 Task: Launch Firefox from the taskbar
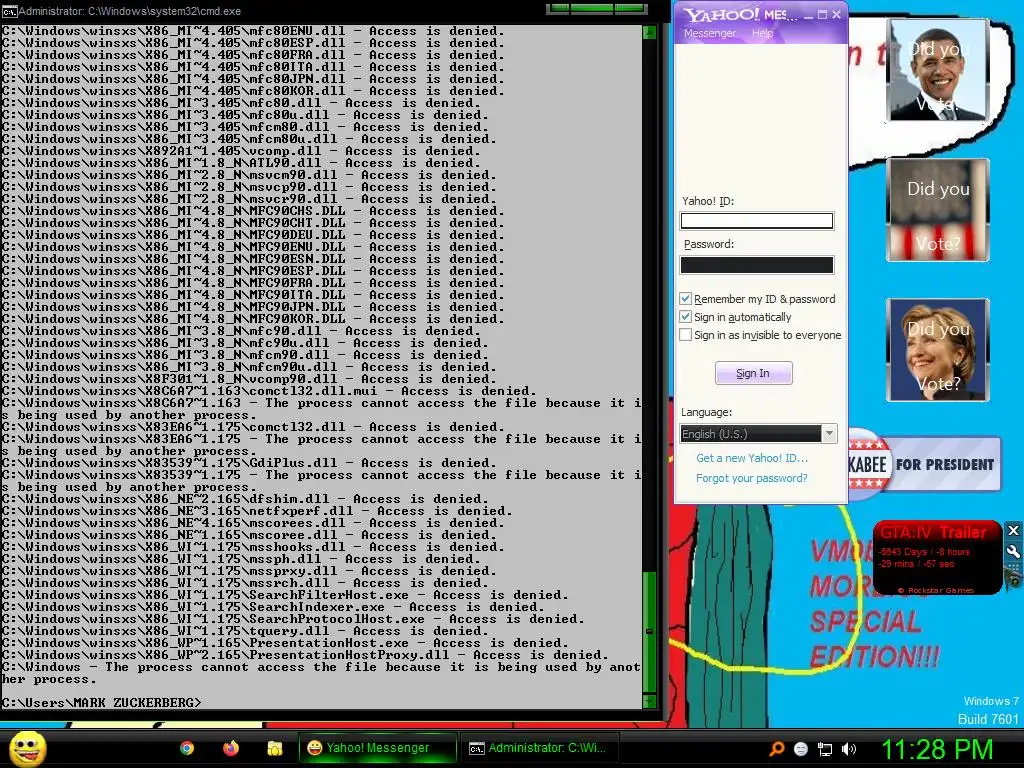coord(231,748)
